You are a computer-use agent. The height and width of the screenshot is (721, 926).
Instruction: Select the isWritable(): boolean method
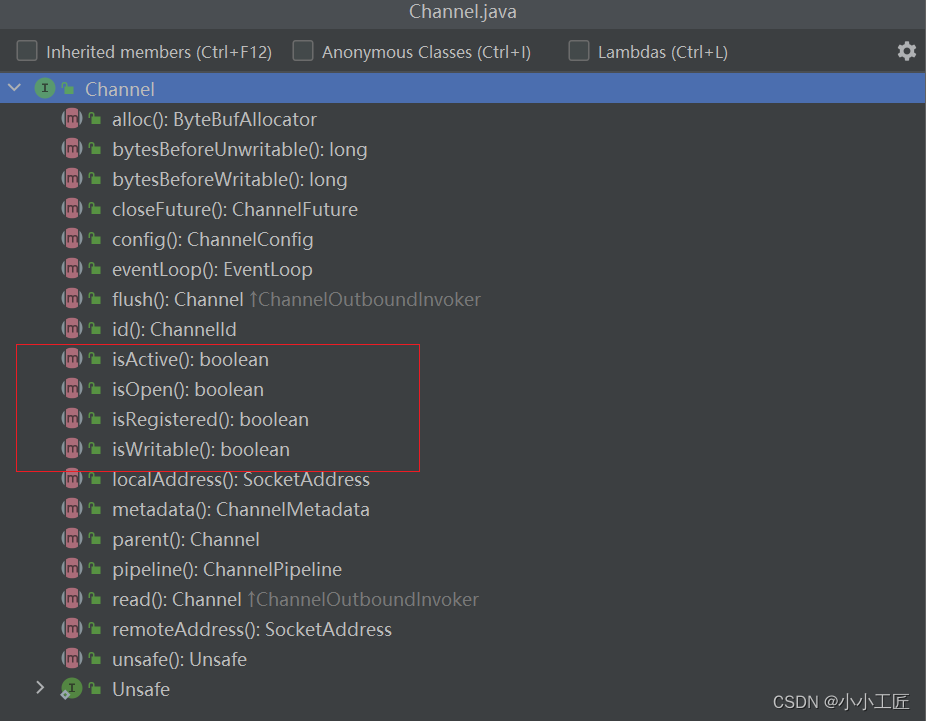tap(200, 449)
